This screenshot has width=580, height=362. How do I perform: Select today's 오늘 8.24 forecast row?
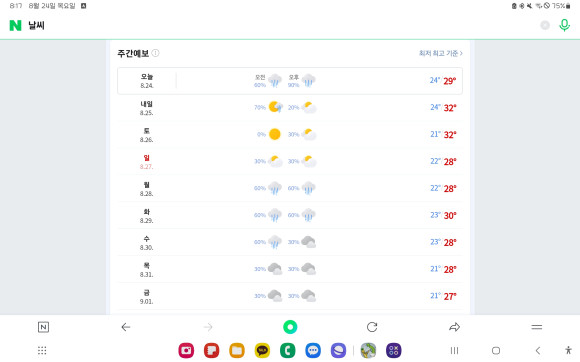290,81
